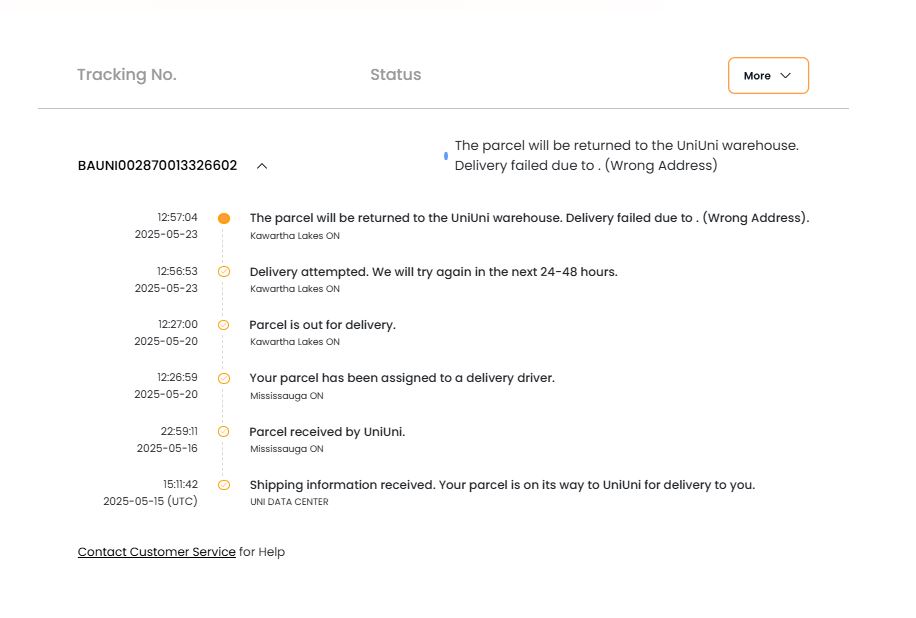Click tracking number BAUNI002870013326602 text

157,166
